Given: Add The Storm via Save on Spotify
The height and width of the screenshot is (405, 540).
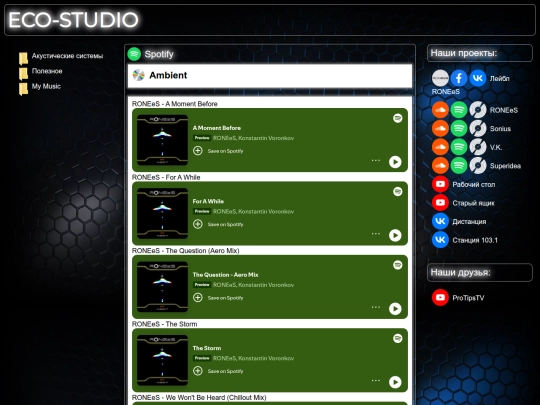Looking at the screenshot, I should (x=218, y=371).
